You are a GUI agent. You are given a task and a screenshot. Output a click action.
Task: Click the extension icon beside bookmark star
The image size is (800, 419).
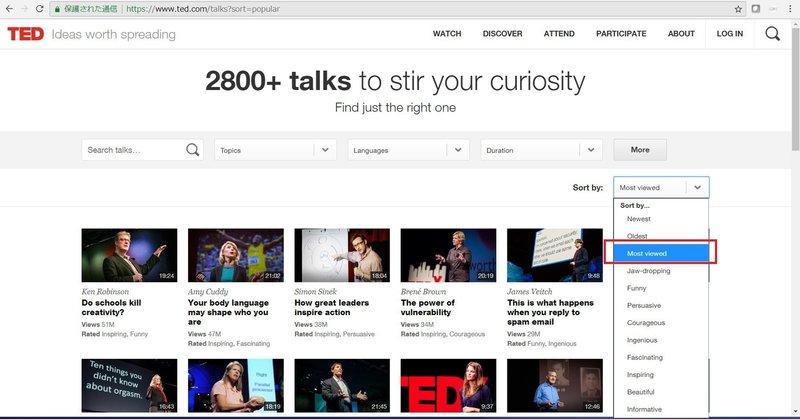(756, 9)
